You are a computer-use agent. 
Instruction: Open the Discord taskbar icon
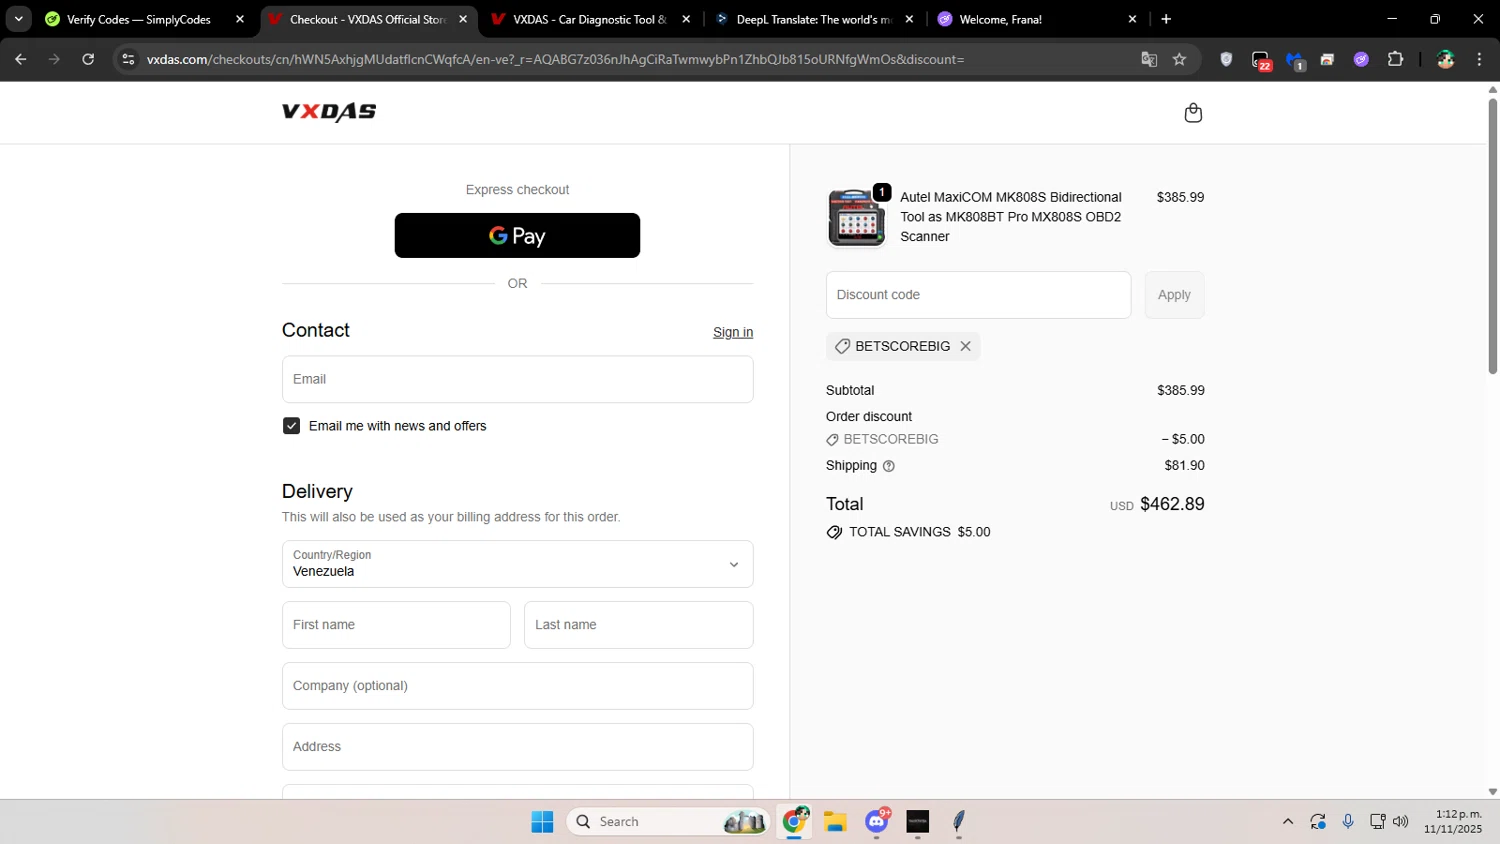click(x=877, y=821)
